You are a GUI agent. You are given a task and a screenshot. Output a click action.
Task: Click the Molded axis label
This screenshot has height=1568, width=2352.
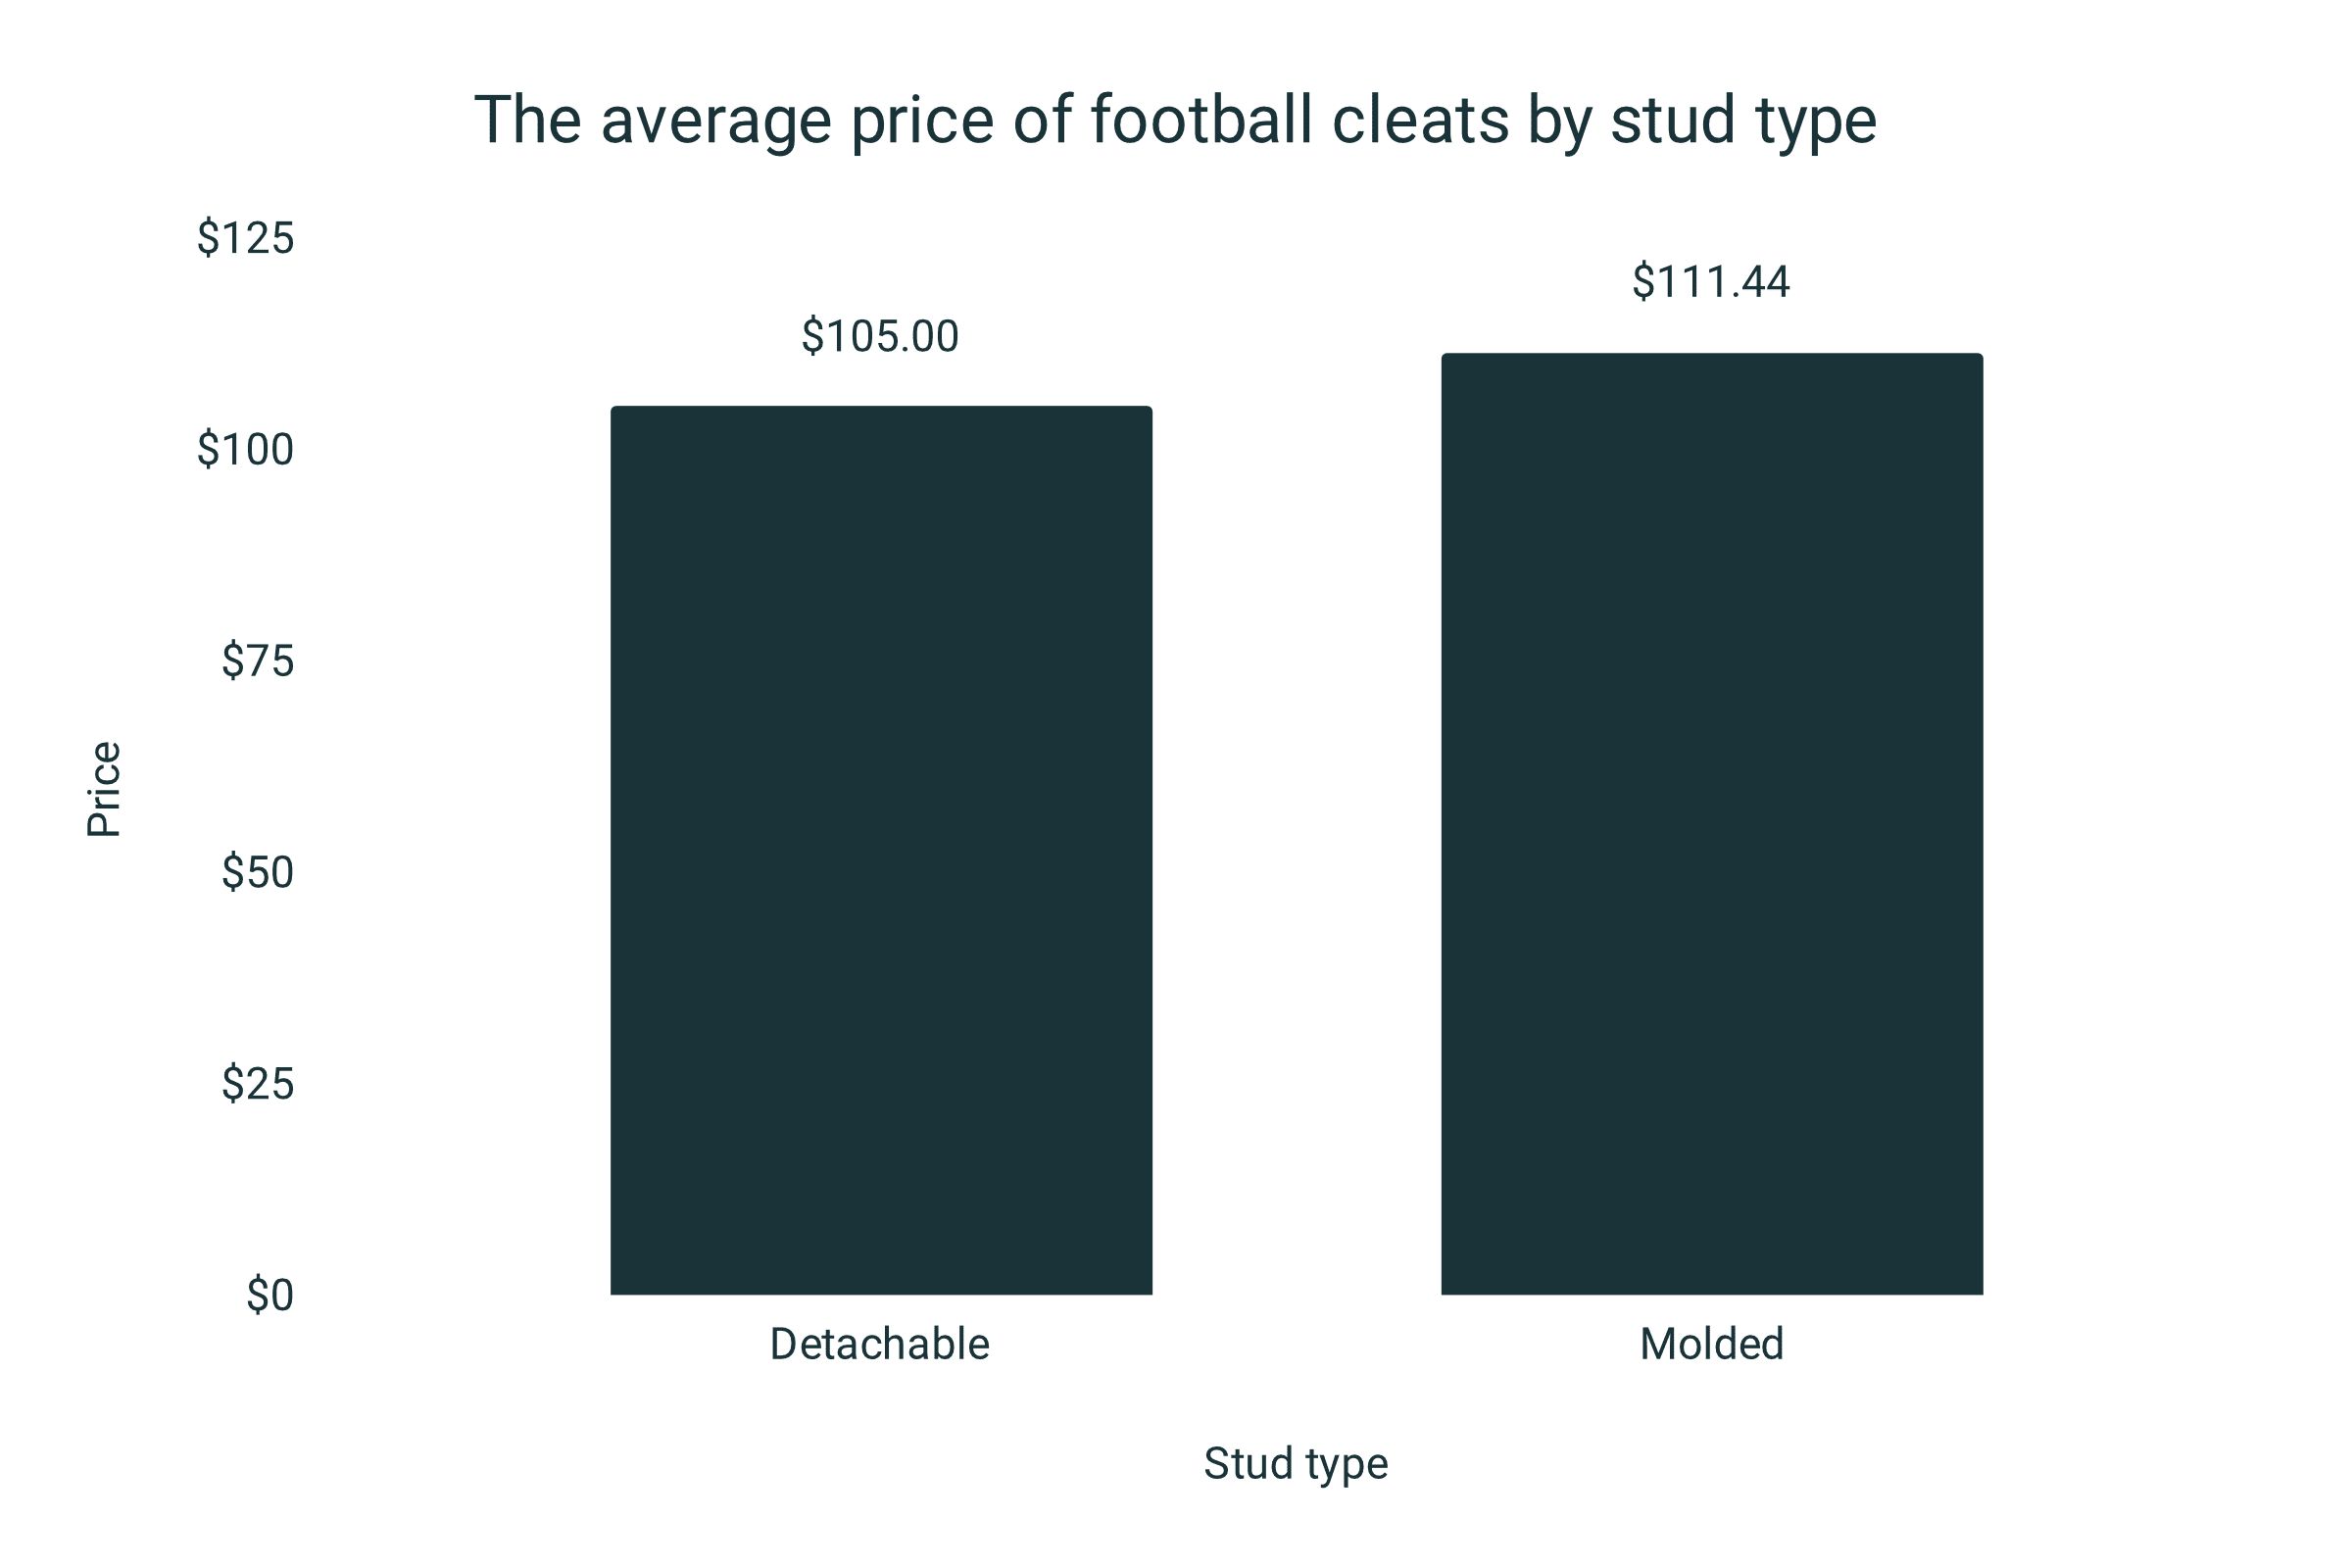tap(1712, 1344)
